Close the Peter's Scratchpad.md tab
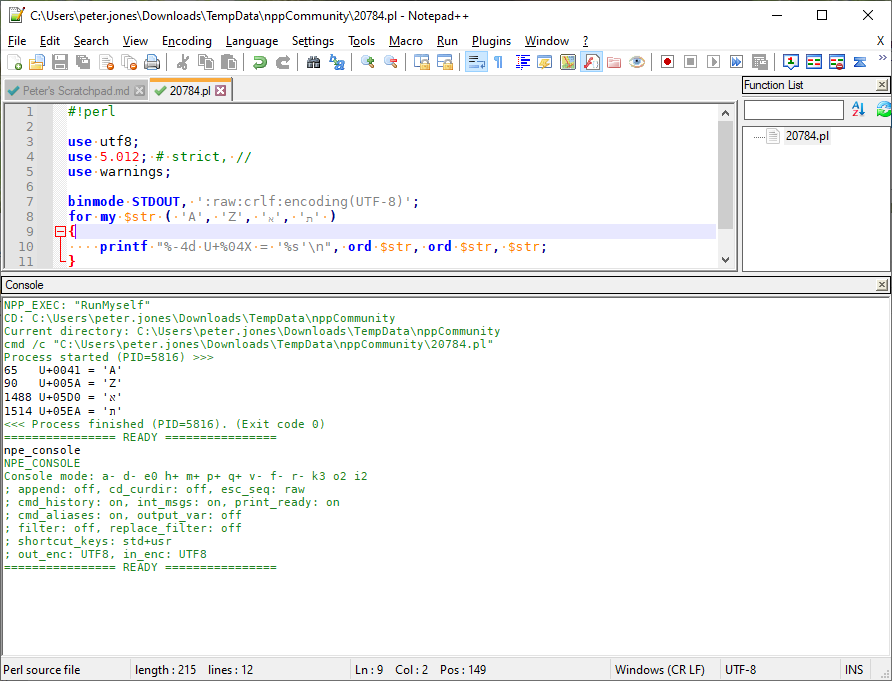 (x=139, y=91)
